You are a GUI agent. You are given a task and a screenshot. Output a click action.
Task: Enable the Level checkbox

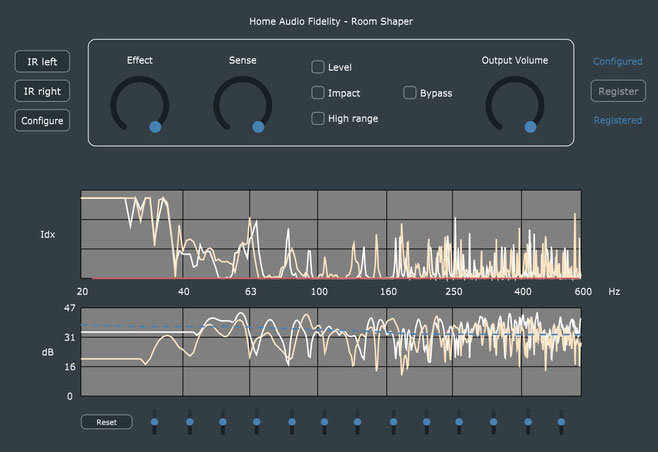318,67
